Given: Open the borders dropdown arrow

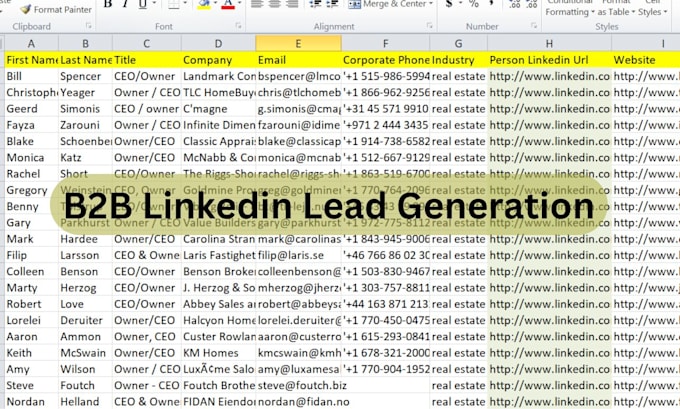Looking at the screenshot, I should click(186, 4).
